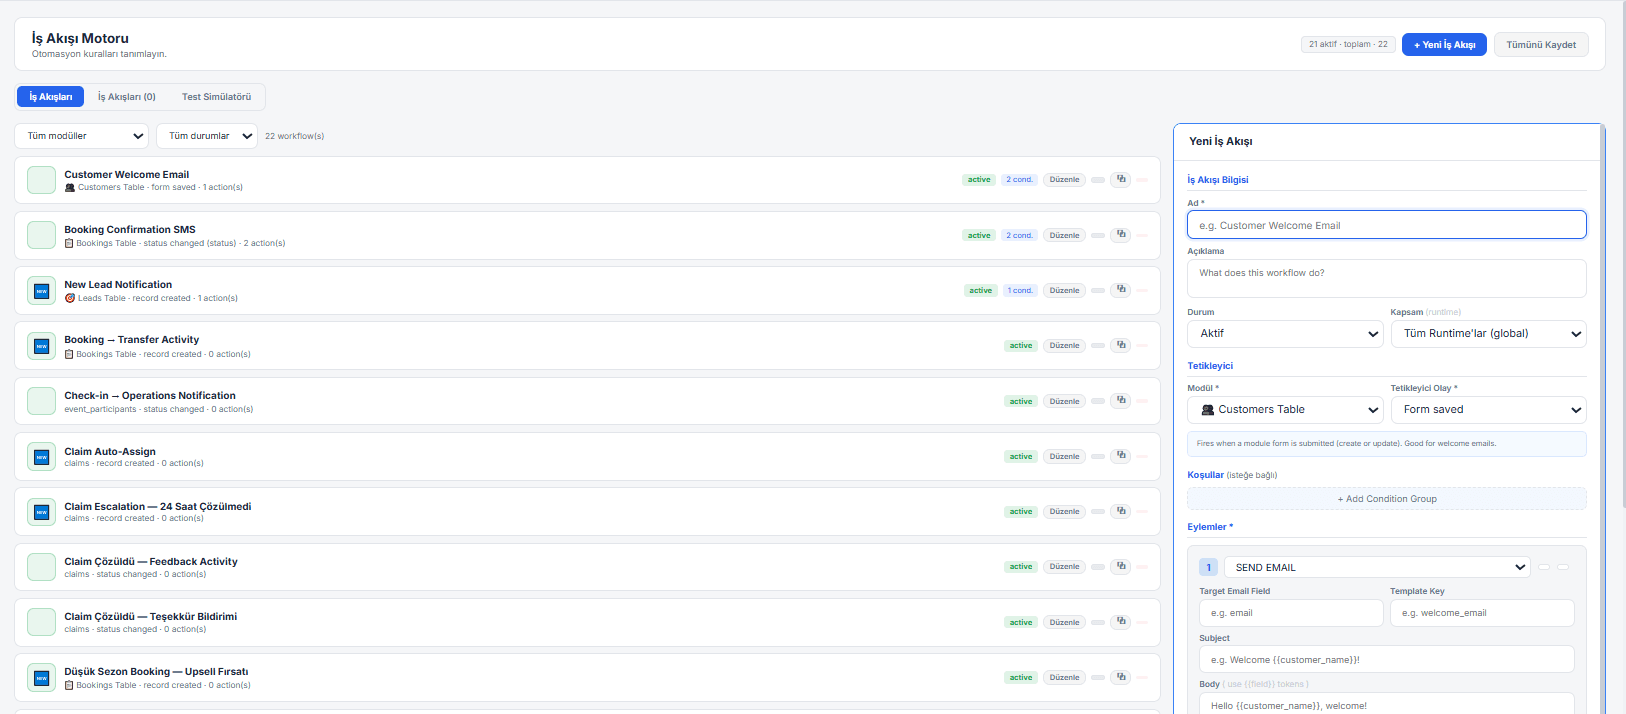Viewport: 1626px width, 714px height.
Task: Click second small pill beside SEND EMAIL dropdown
Action: 1563,567
